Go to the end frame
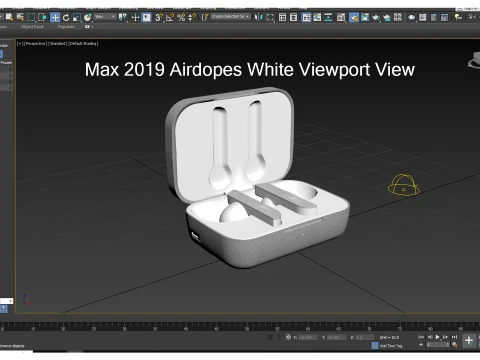This screenshot has width=480, height=360. point(454,337)
